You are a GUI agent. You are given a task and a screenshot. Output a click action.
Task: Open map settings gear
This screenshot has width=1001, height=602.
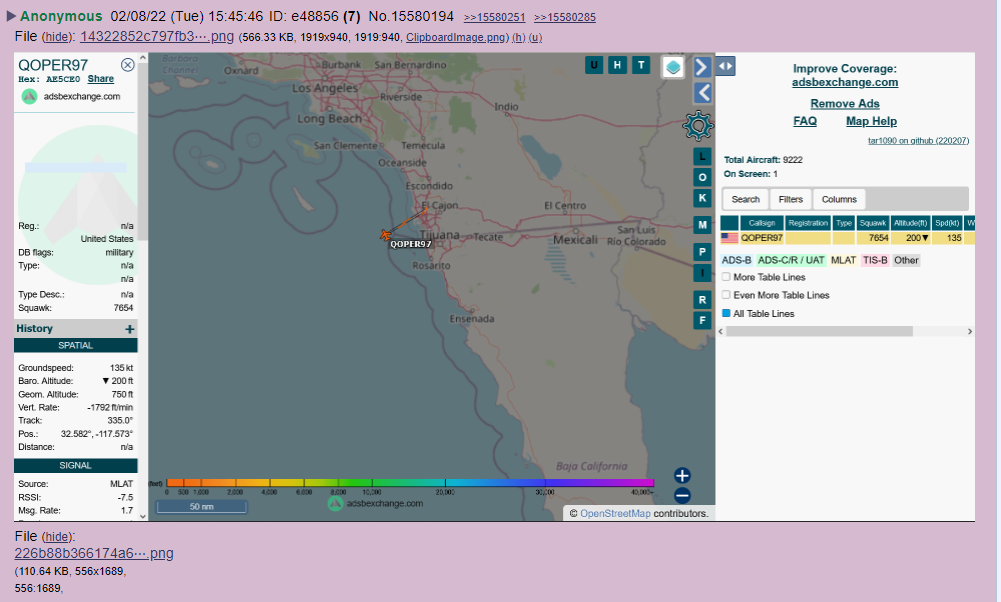(698, 125)
